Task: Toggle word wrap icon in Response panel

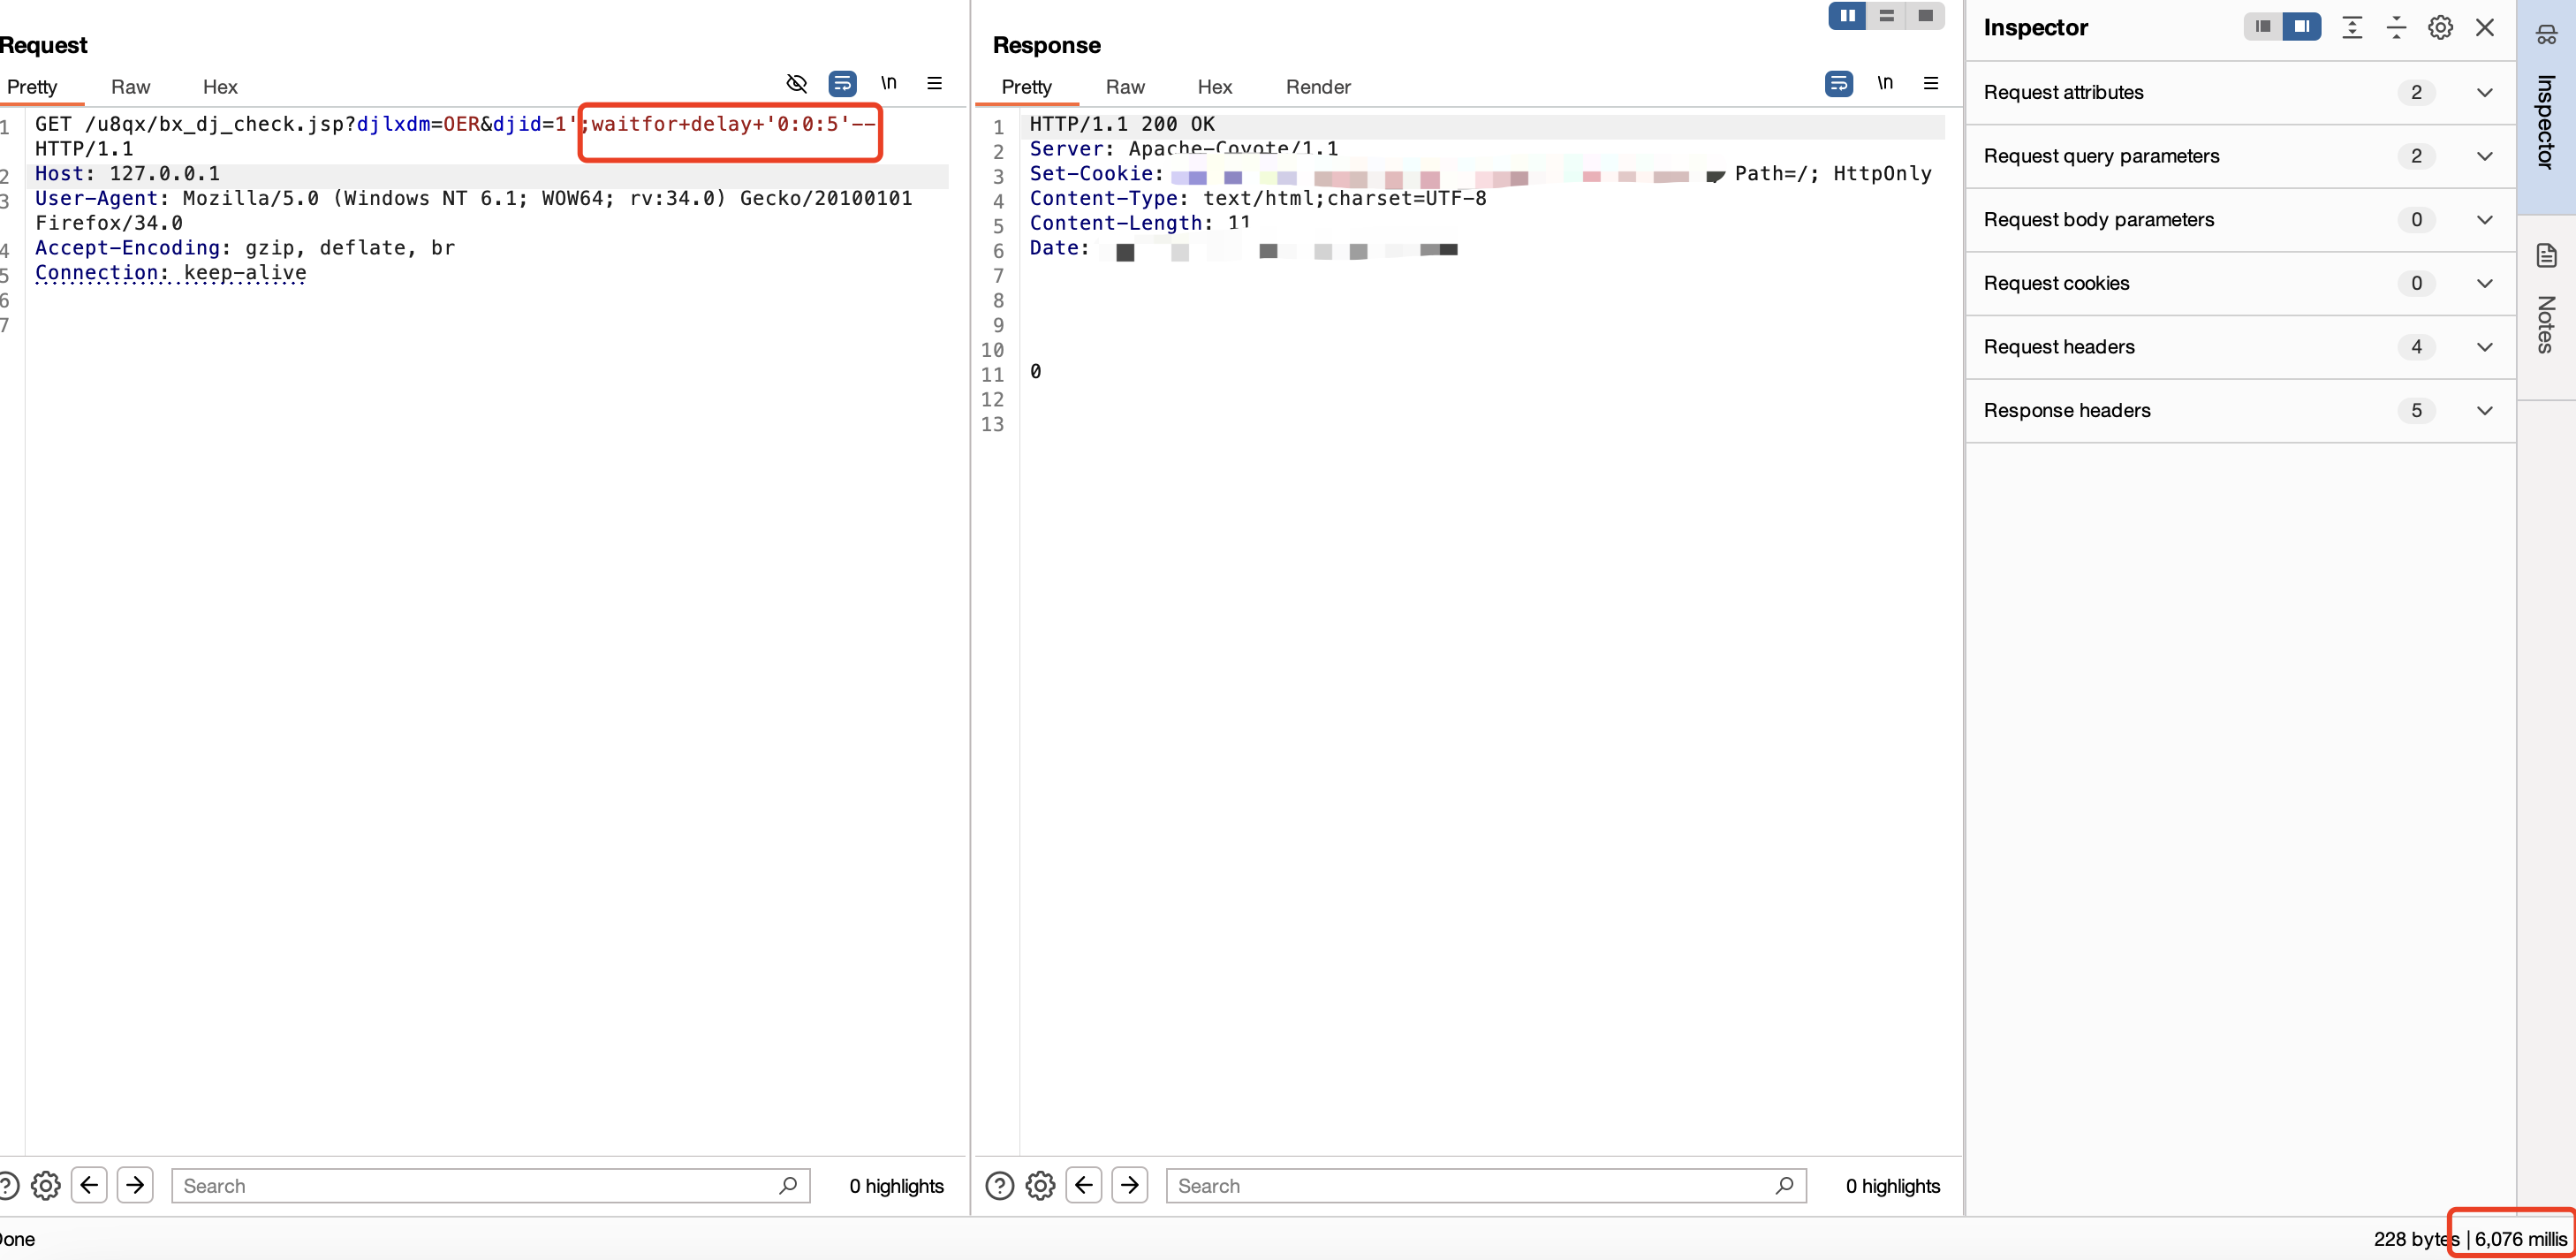Action: [1838, 83]
